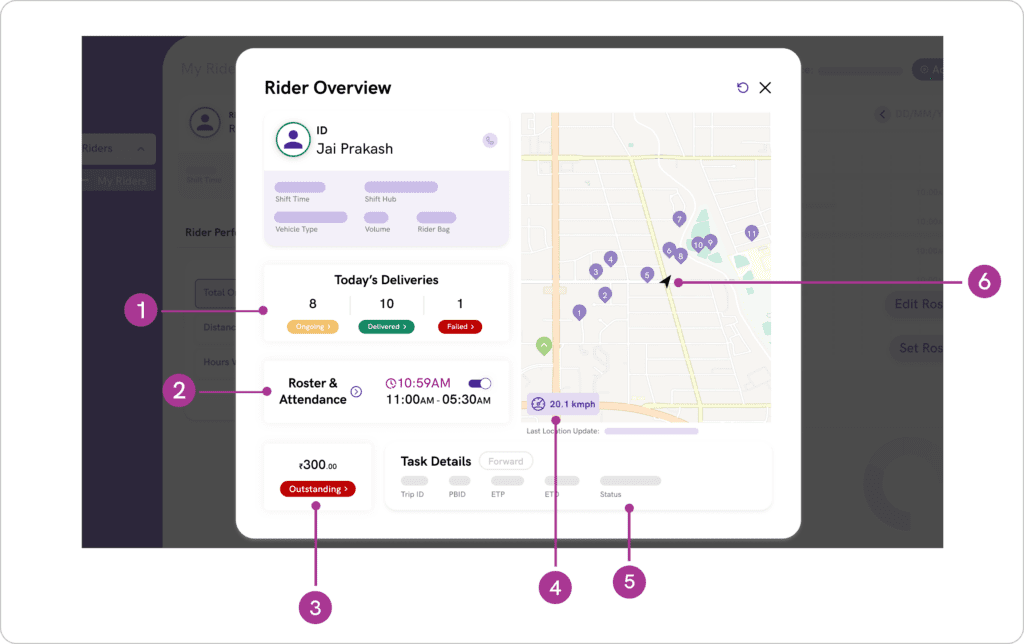Collapse the Riders sidebar menu
This screenshot has width=1024, height=644.
click(x=141, y=149)
